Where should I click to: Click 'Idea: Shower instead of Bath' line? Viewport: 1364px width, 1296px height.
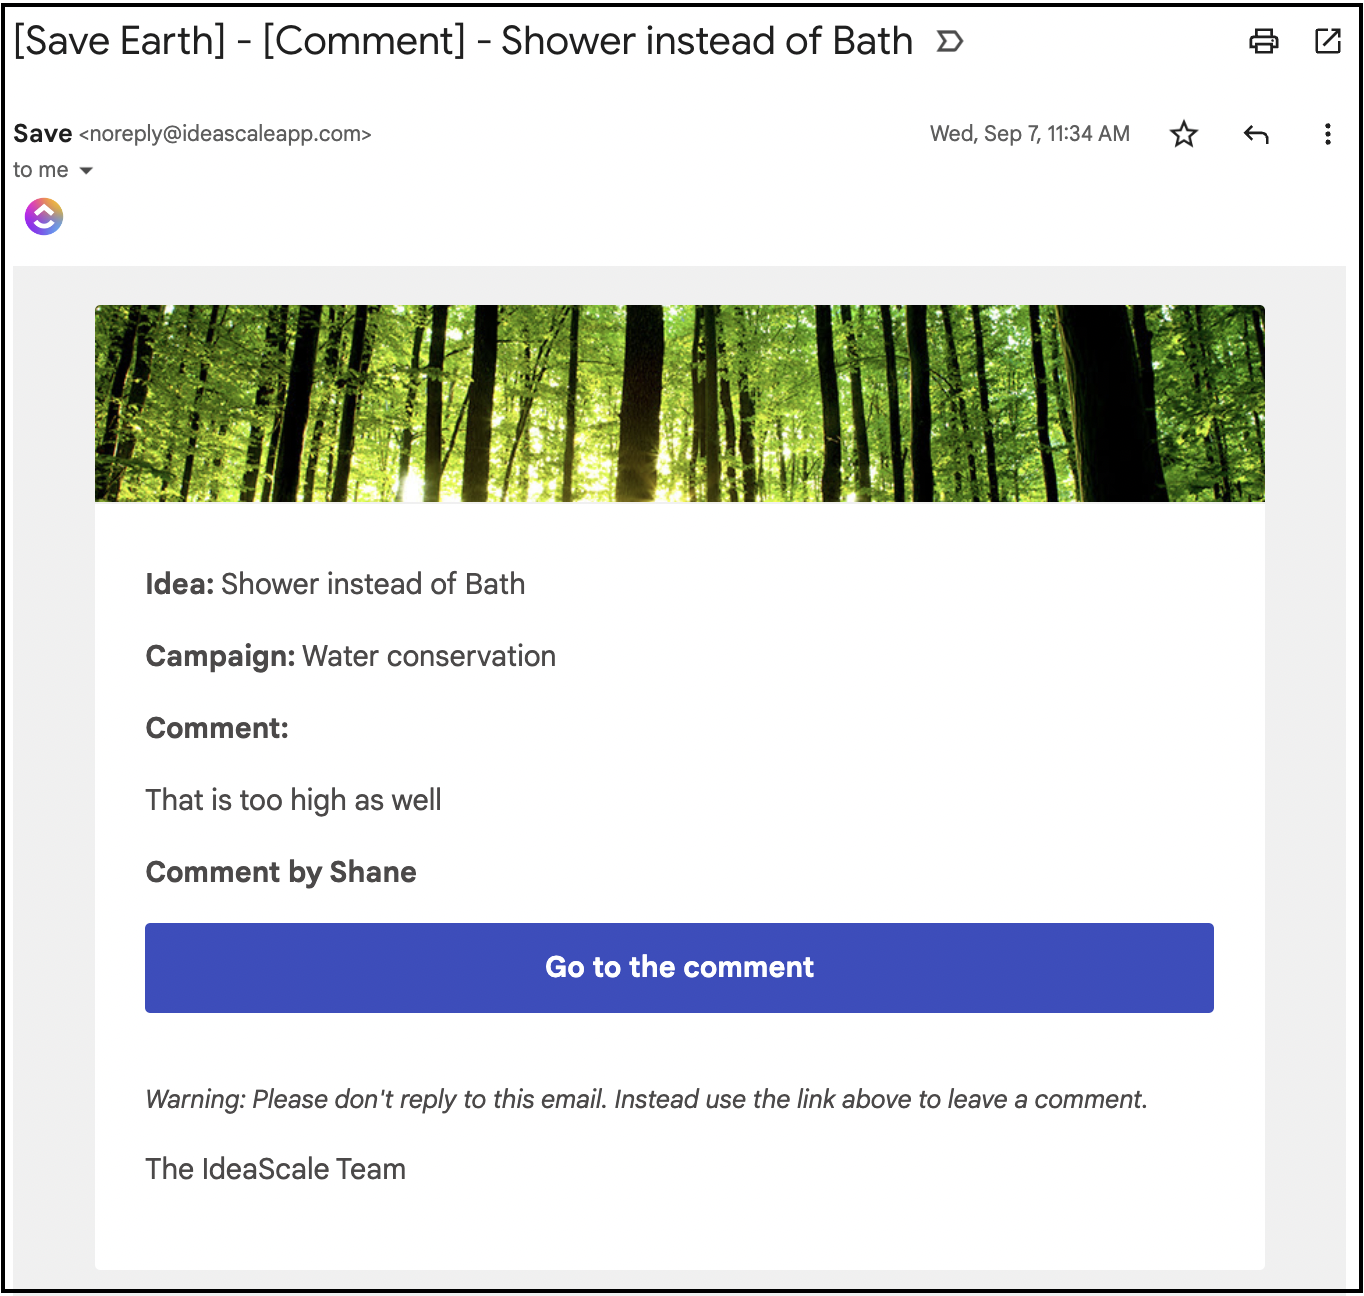click(335, 584)
